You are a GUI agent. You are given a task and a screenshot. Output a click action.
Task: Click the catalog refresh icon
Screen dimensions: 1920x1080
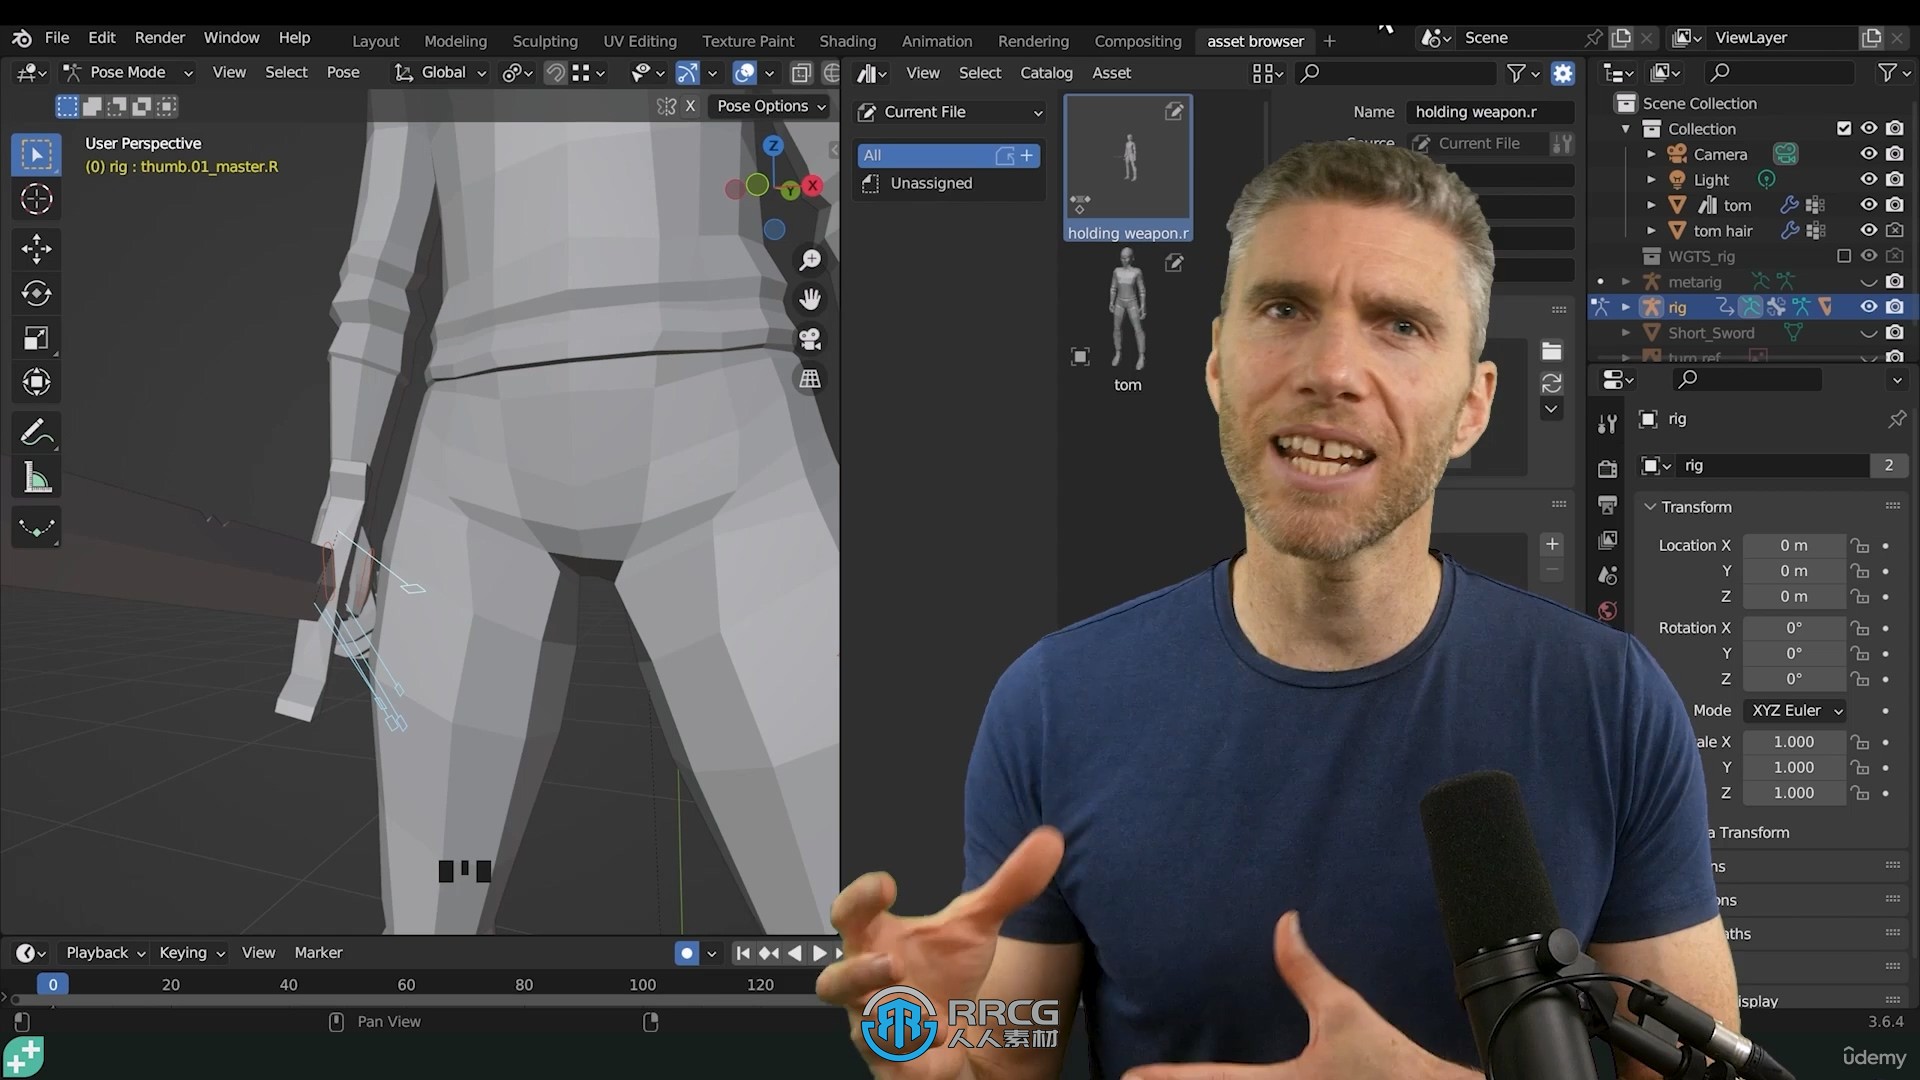pos(1551,383)
